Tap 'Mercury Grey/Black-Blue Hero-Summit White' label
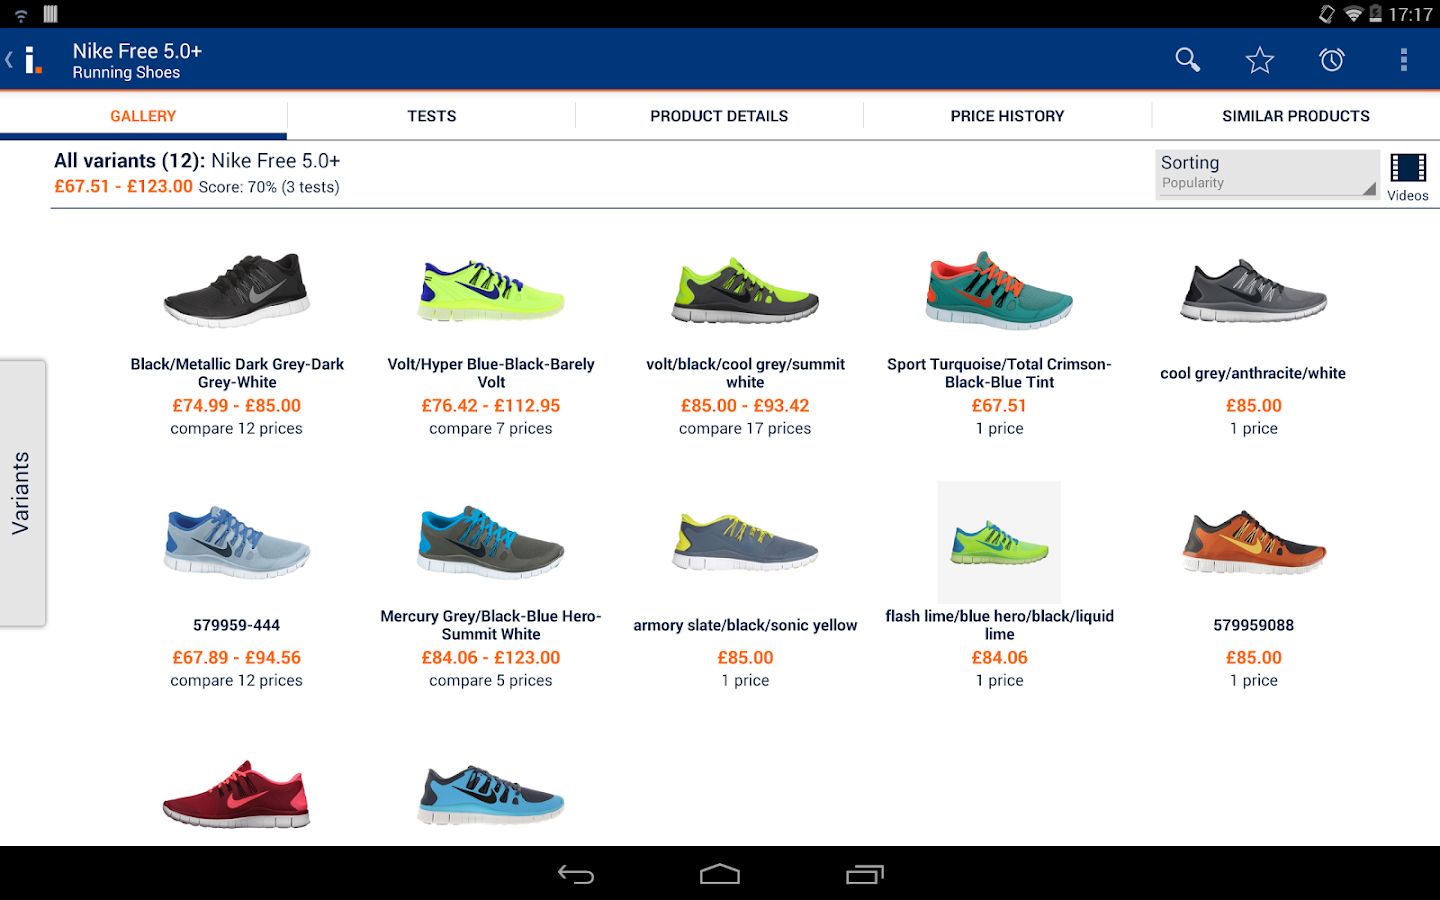Viewport: 1440px width, 900px height. coord(491,625)
